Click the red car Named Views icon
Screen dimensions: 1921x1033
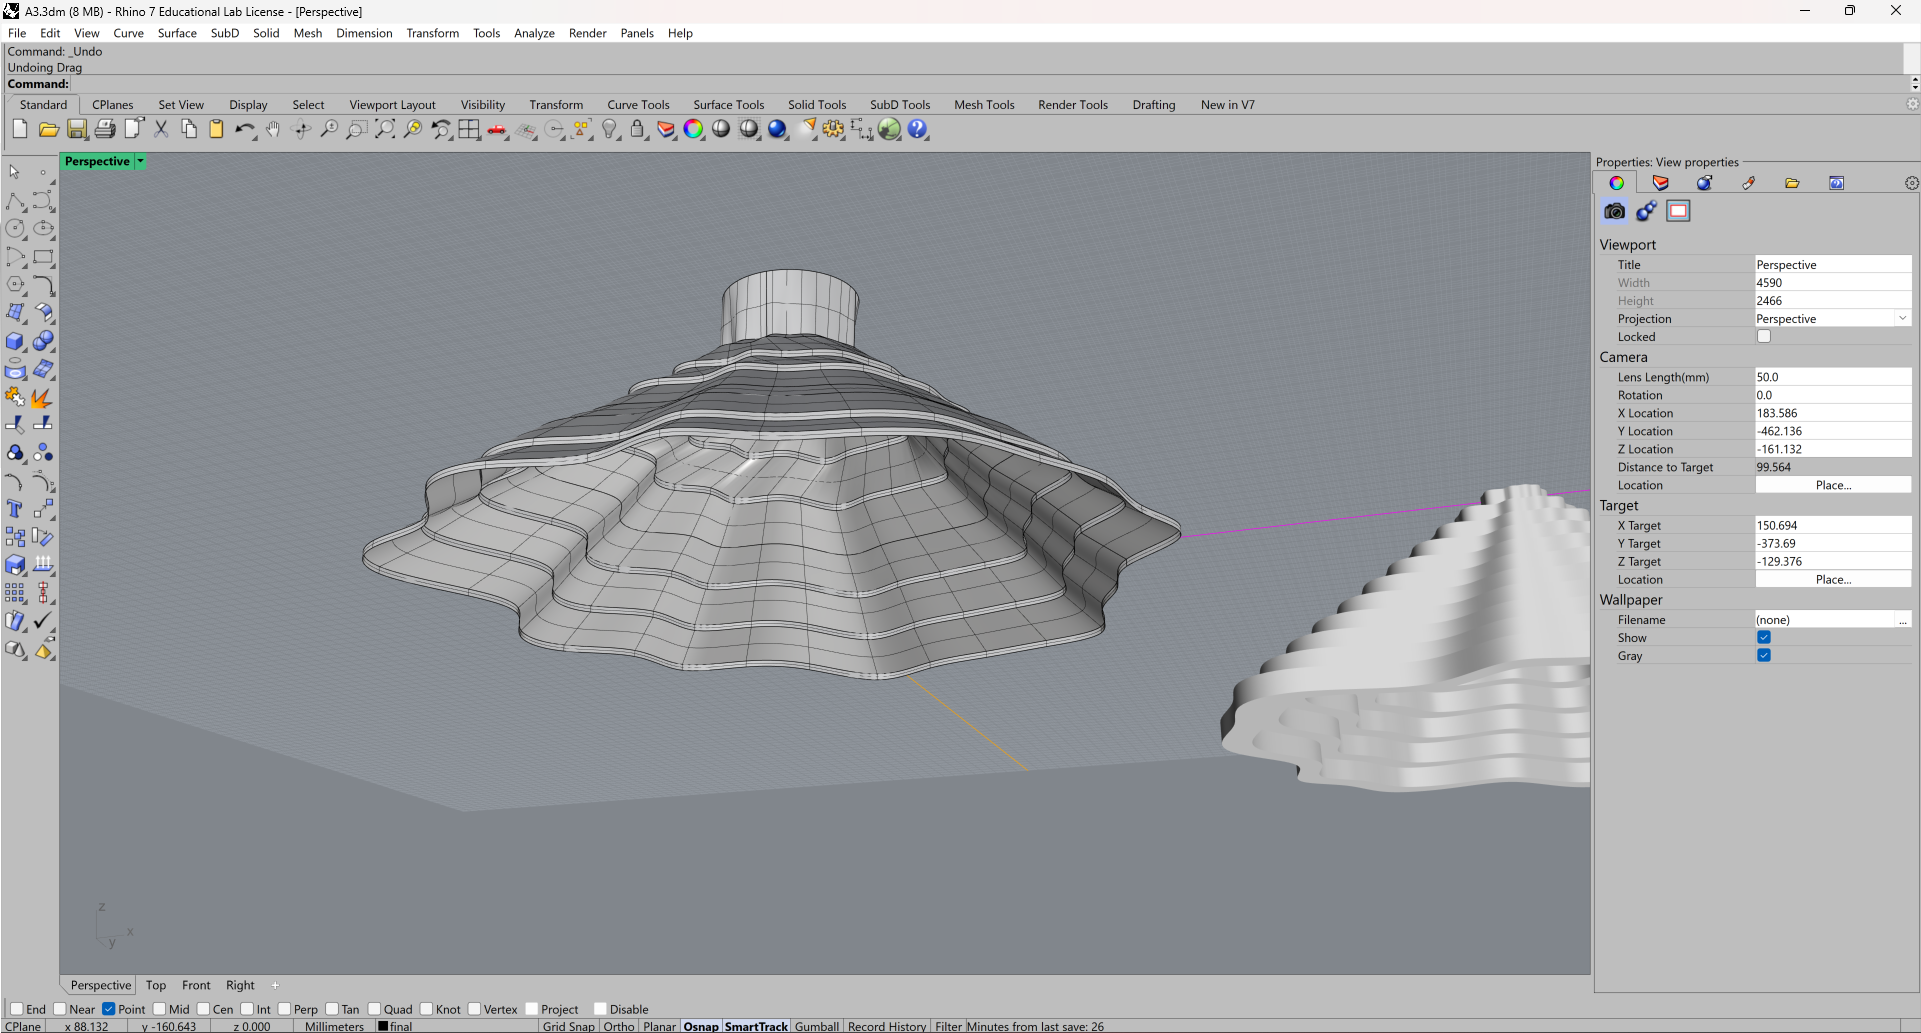[497, 129]
